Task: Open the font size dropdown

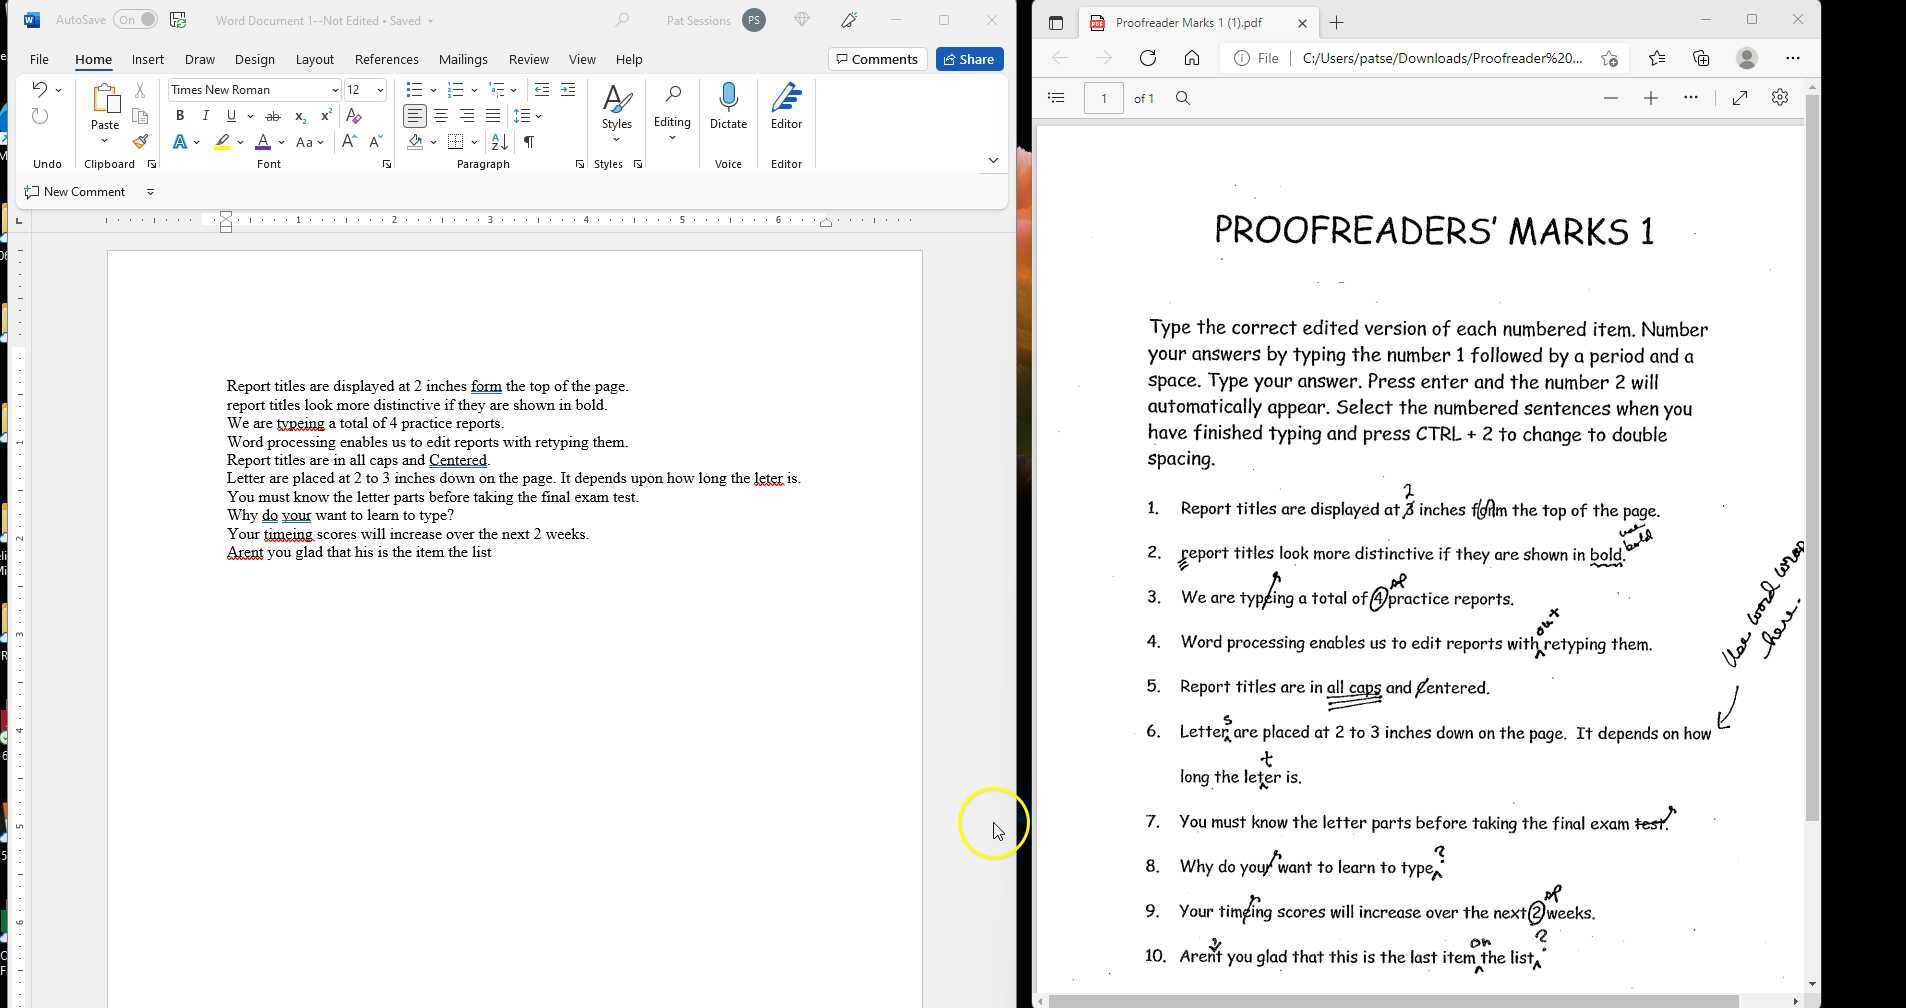Action: 377,89
